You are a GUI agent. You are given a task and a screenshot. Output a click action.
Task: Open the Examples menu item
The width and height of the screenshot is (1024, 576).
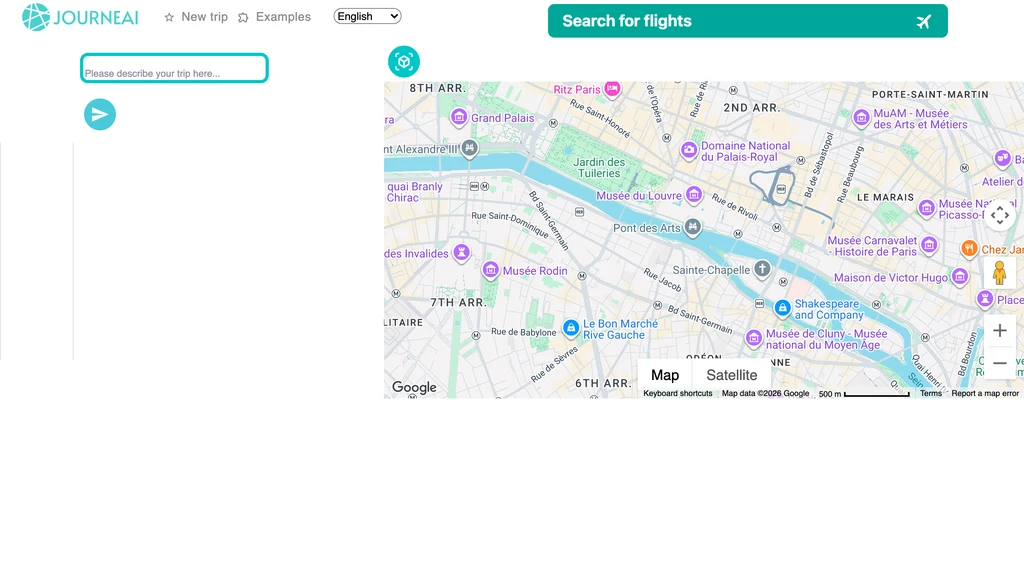274,17
